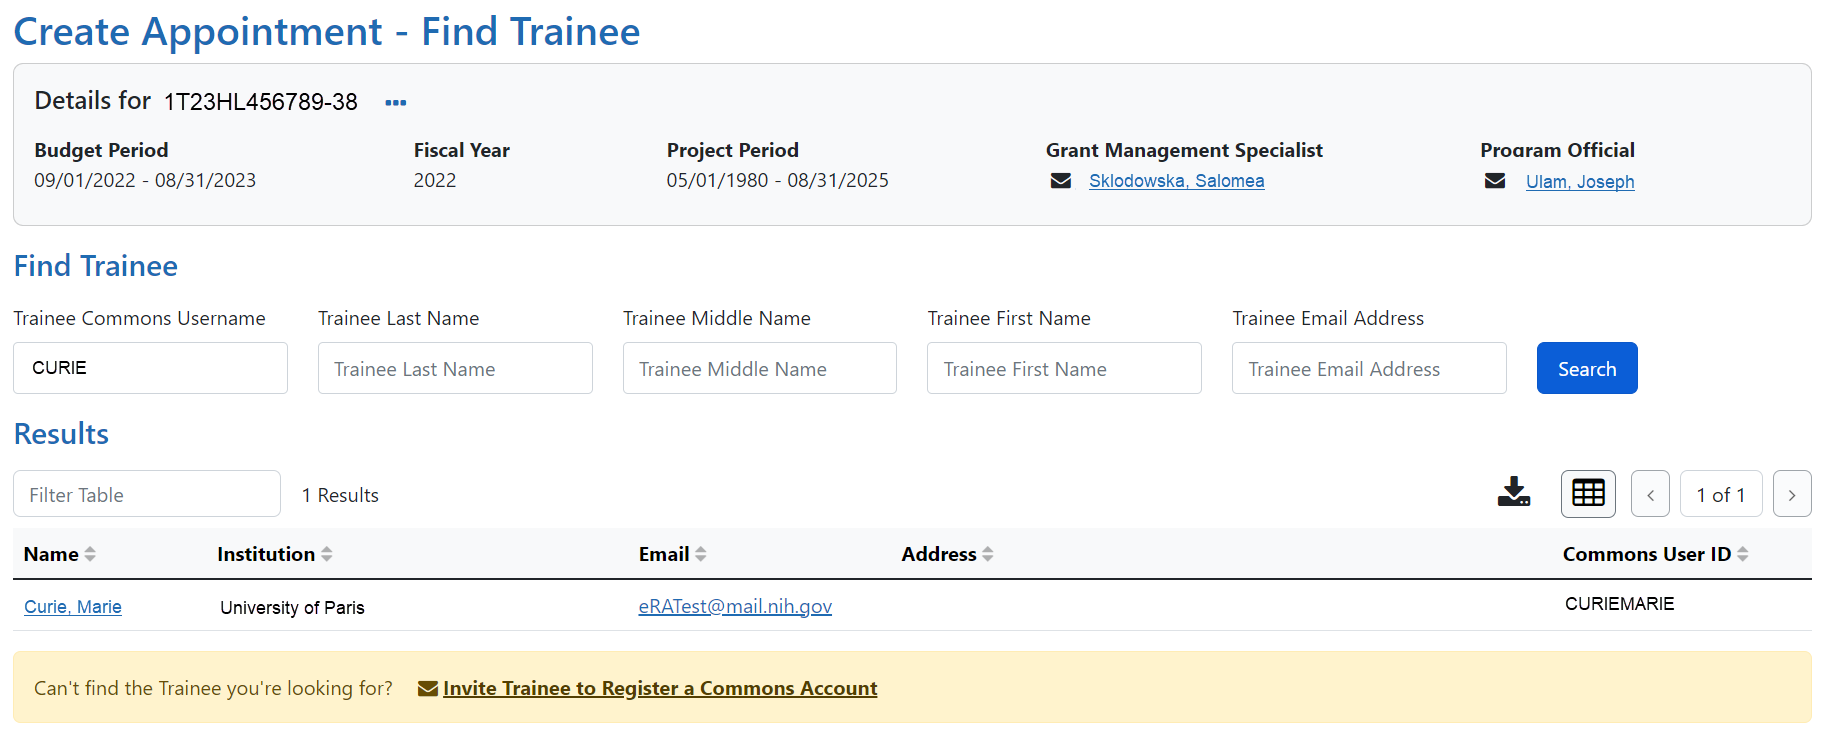Click the blue Search button
1826x741 pixels.
click(x=1587, y=368)
